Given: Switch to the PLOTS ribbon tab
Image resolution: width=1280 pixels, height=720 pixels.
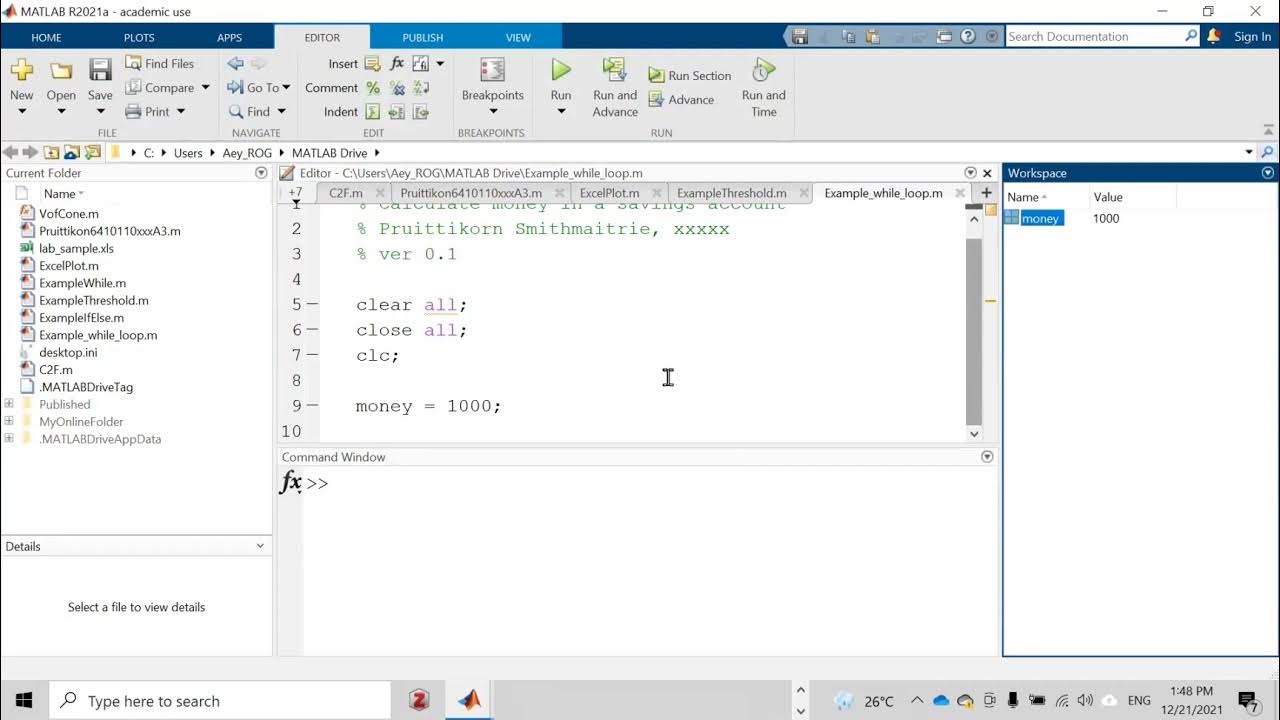Looking at the screenshot, I should coord(139,37).
